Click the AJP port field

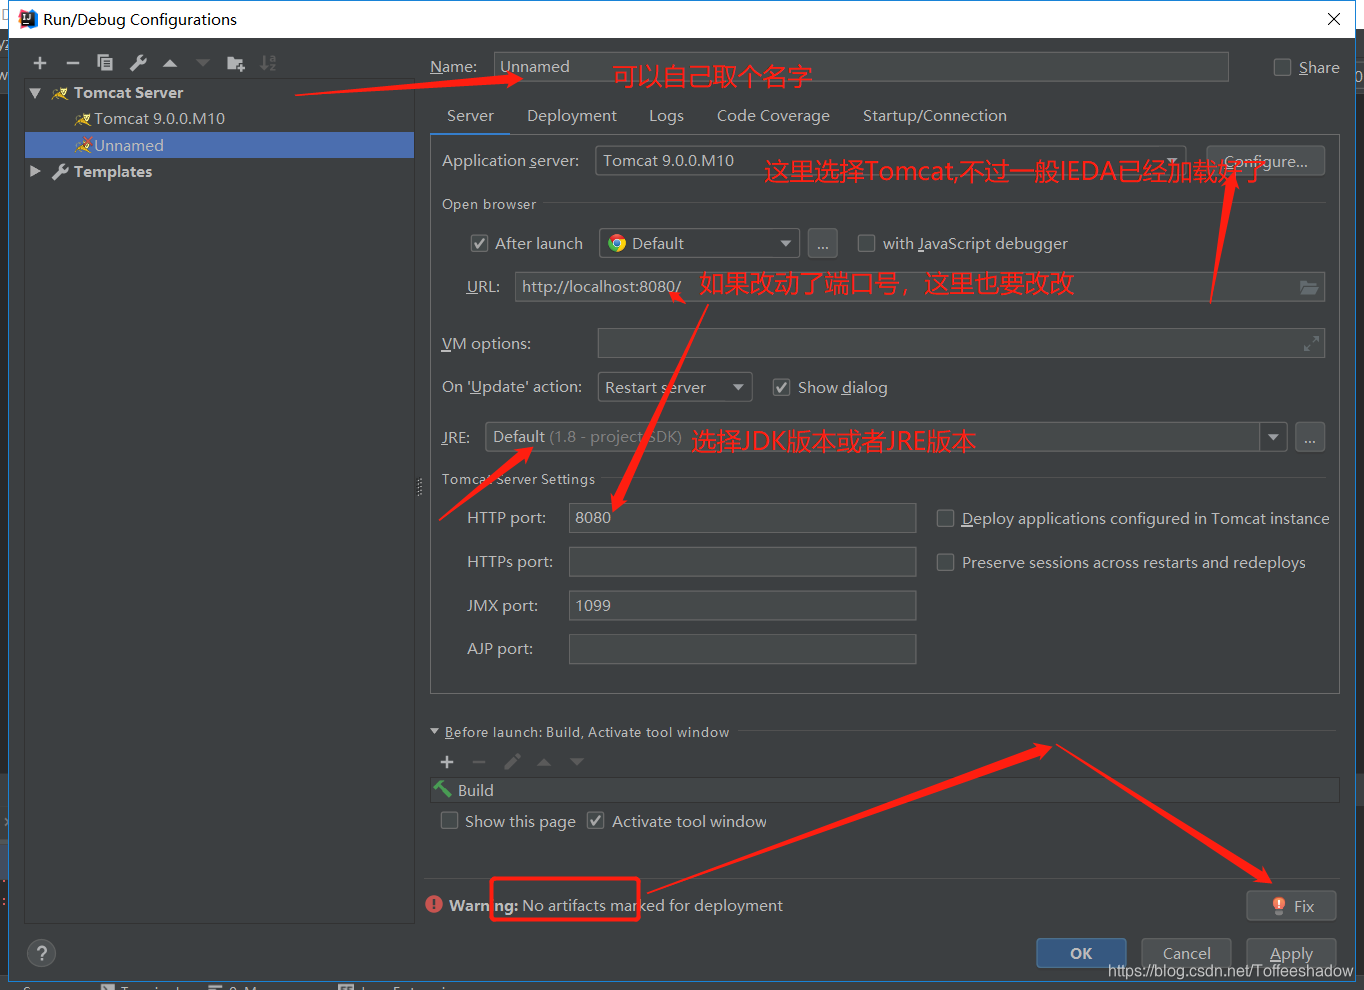coord(742,649)
